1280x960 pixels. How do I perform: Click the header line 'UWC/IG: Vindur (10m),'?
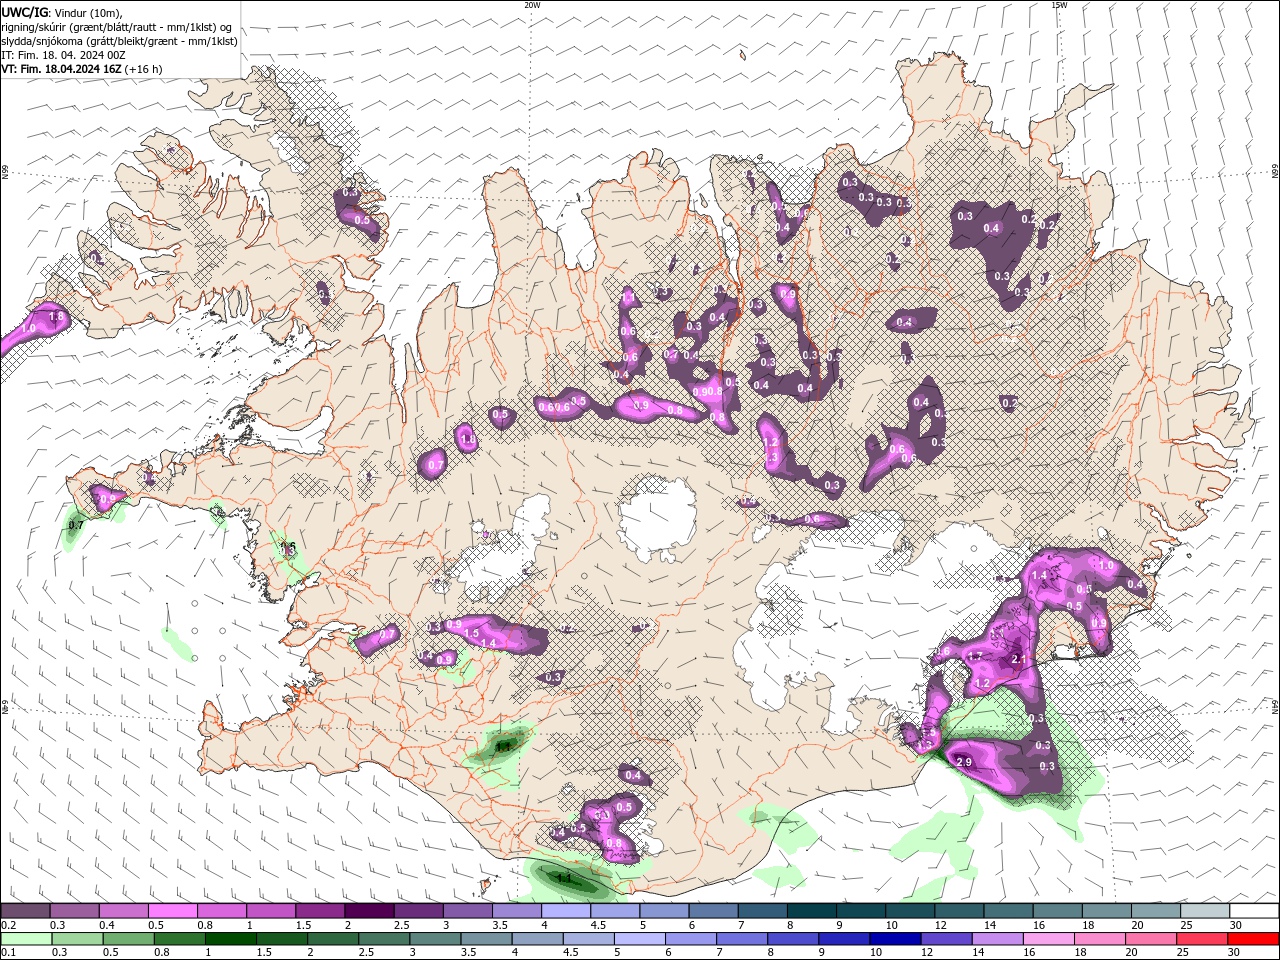pos(64,12)
